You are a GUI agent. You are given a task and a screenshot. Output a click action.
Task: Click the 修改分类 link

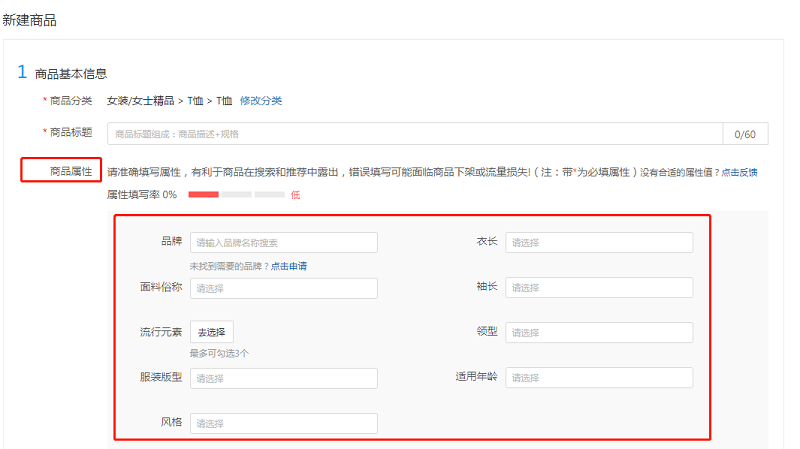coord(261,101)
